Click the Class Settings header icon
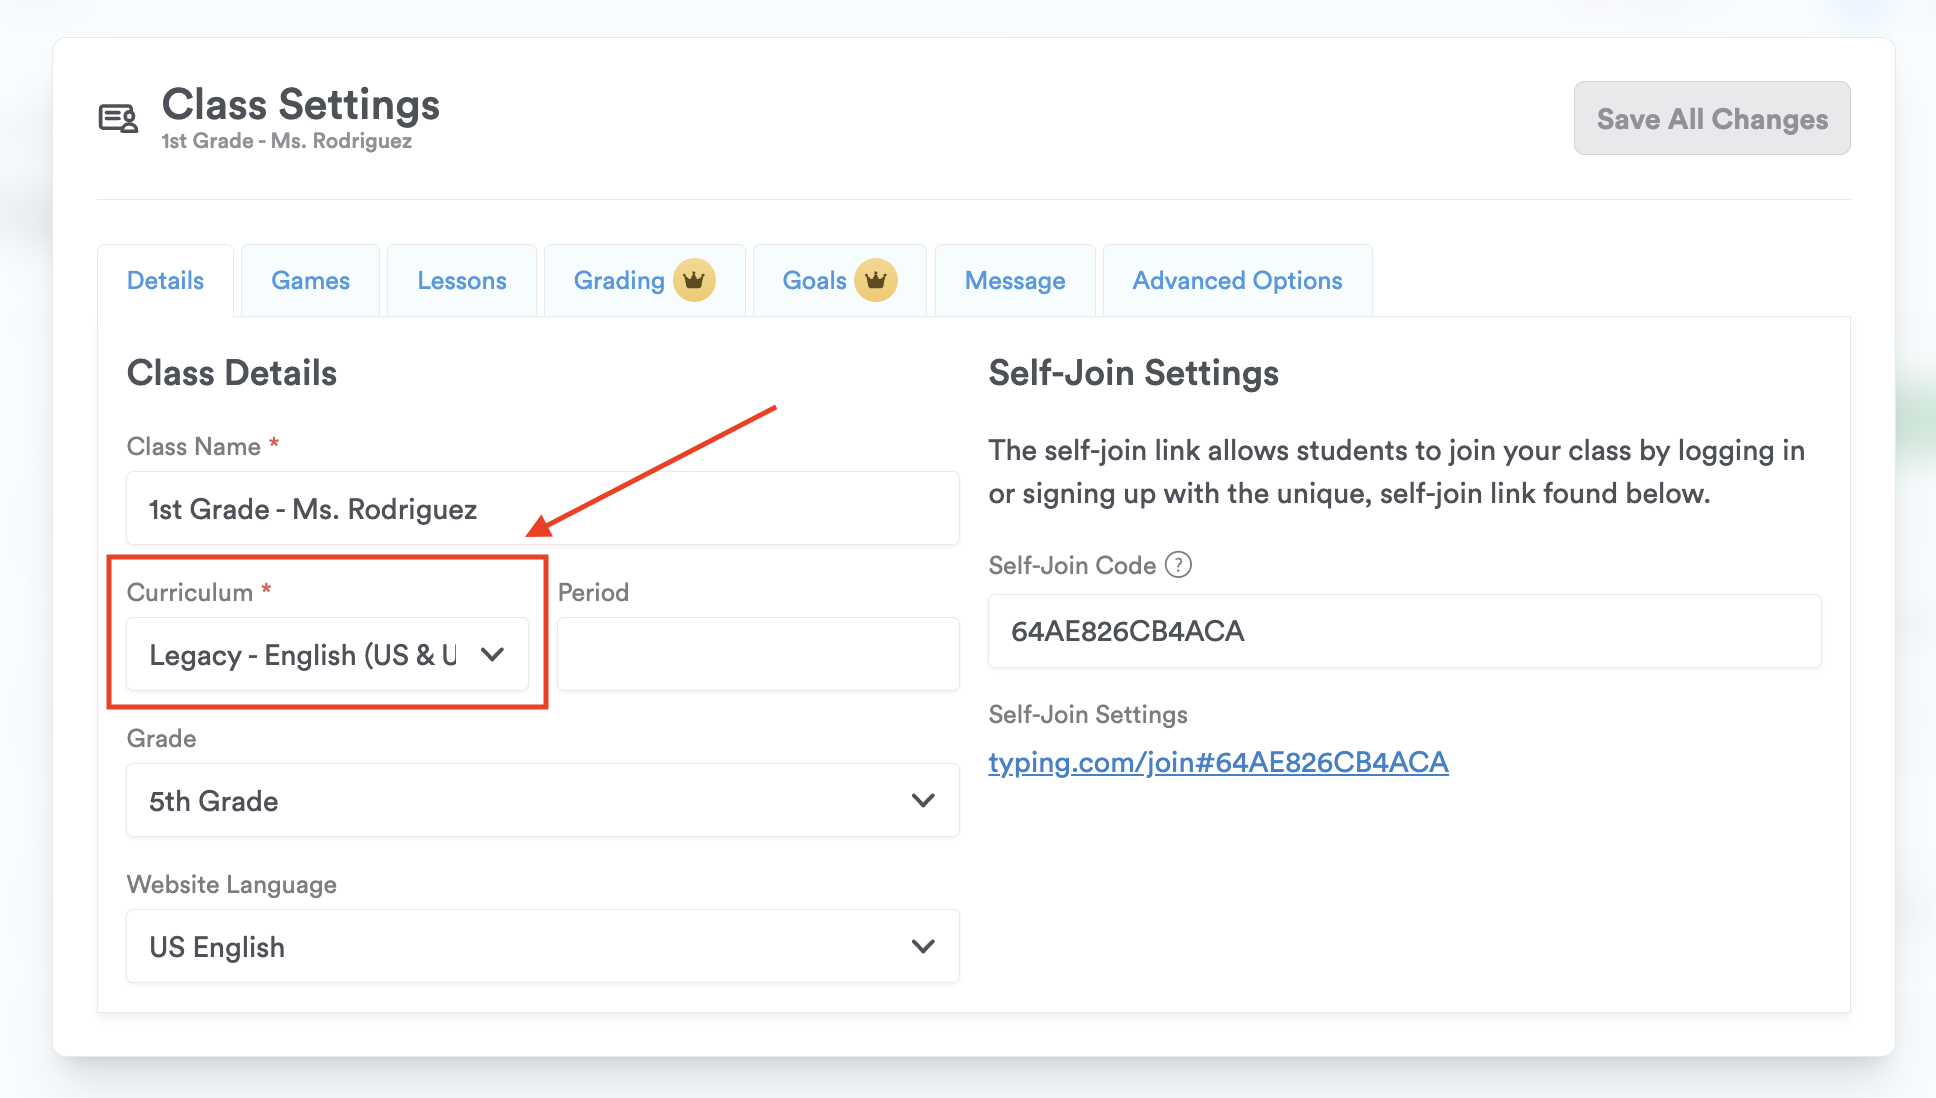This screenshot has width=1936, height=1098. click(118, 119)
